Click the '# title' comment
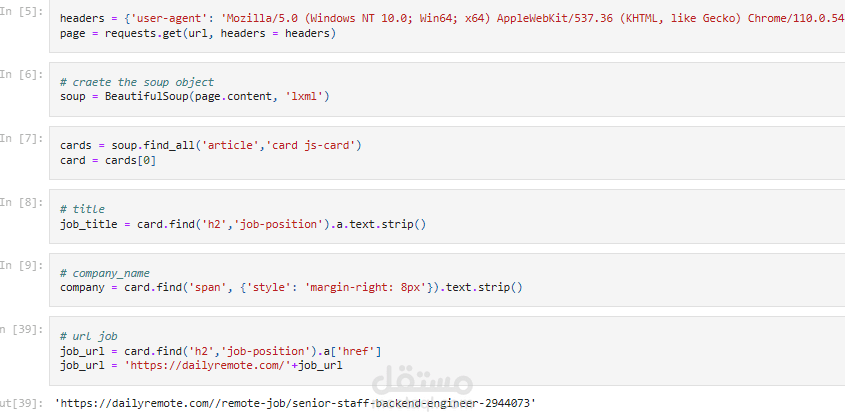The image size is (845, 420). [82, 209]
